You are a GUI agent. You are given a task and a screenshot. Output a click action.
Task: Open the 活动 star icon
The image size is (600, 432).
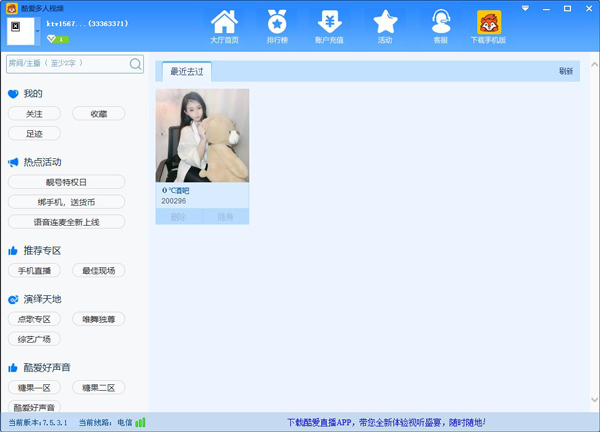point(385,22)
